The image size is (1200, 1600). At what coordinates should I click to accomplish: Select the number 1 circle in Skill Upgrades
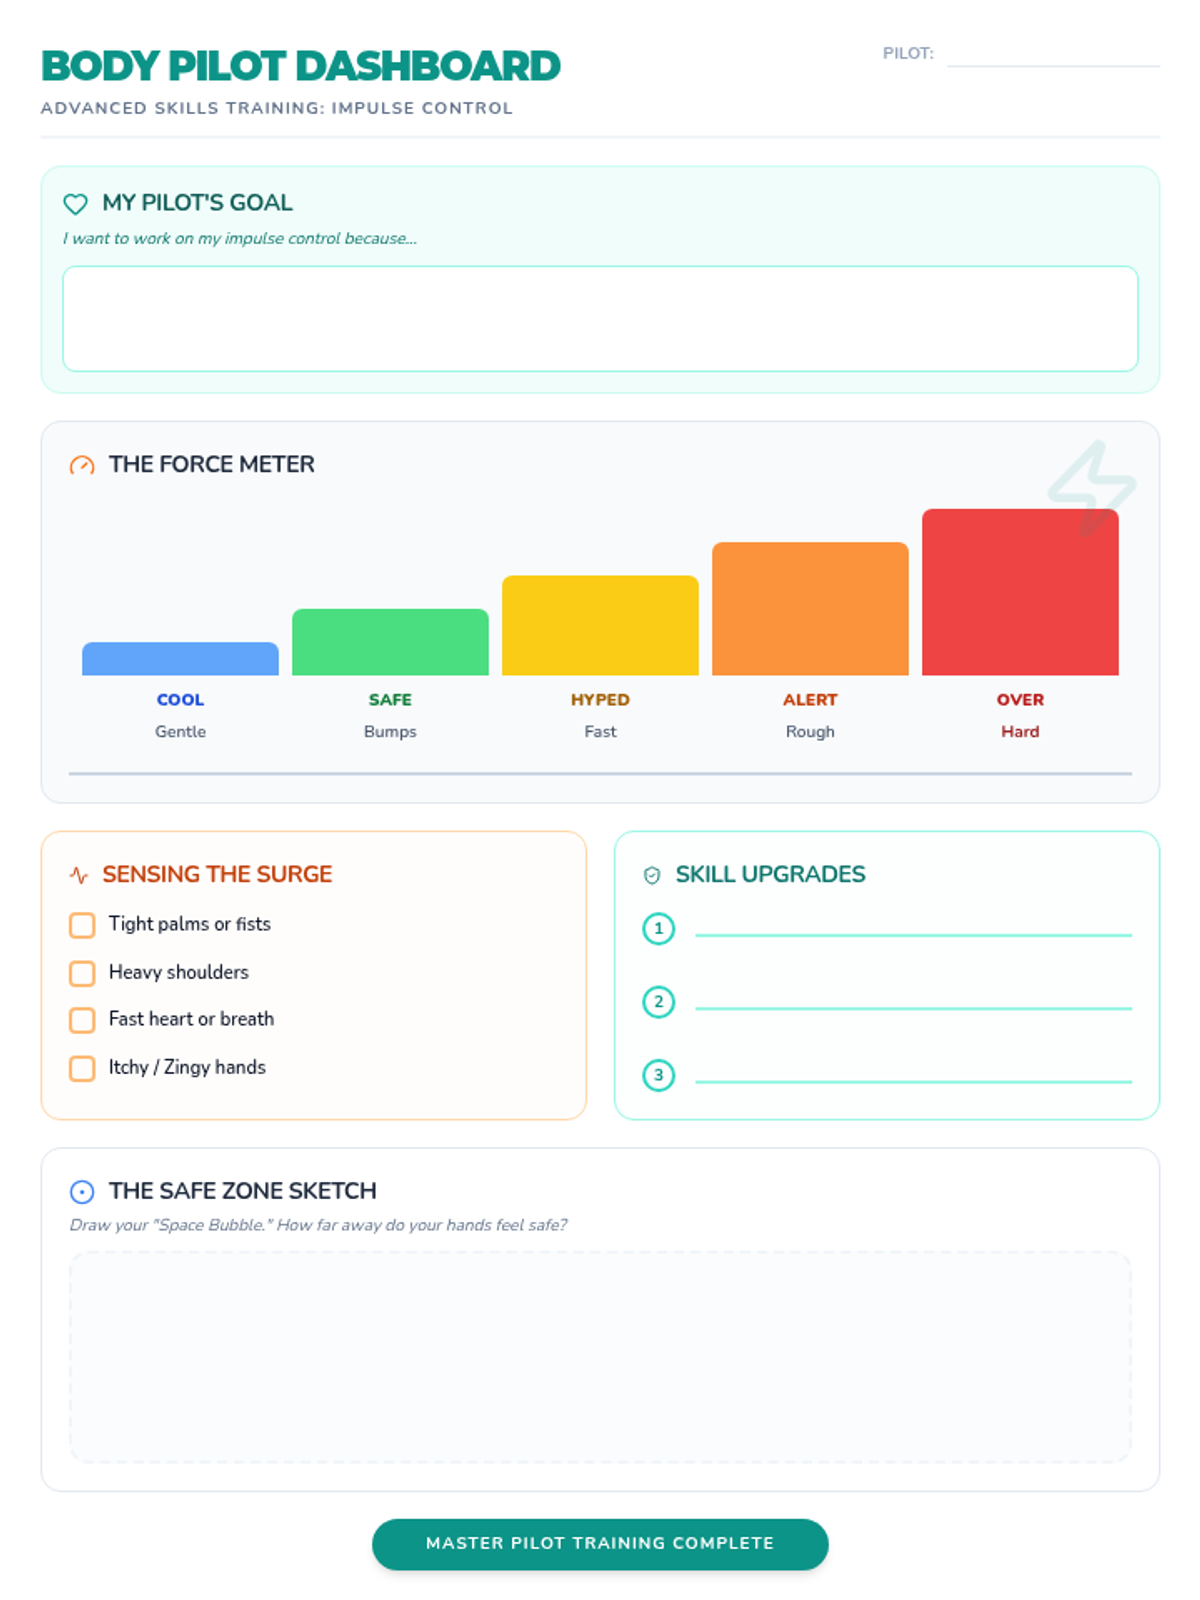pyautogui.click(x=658, y=929)
